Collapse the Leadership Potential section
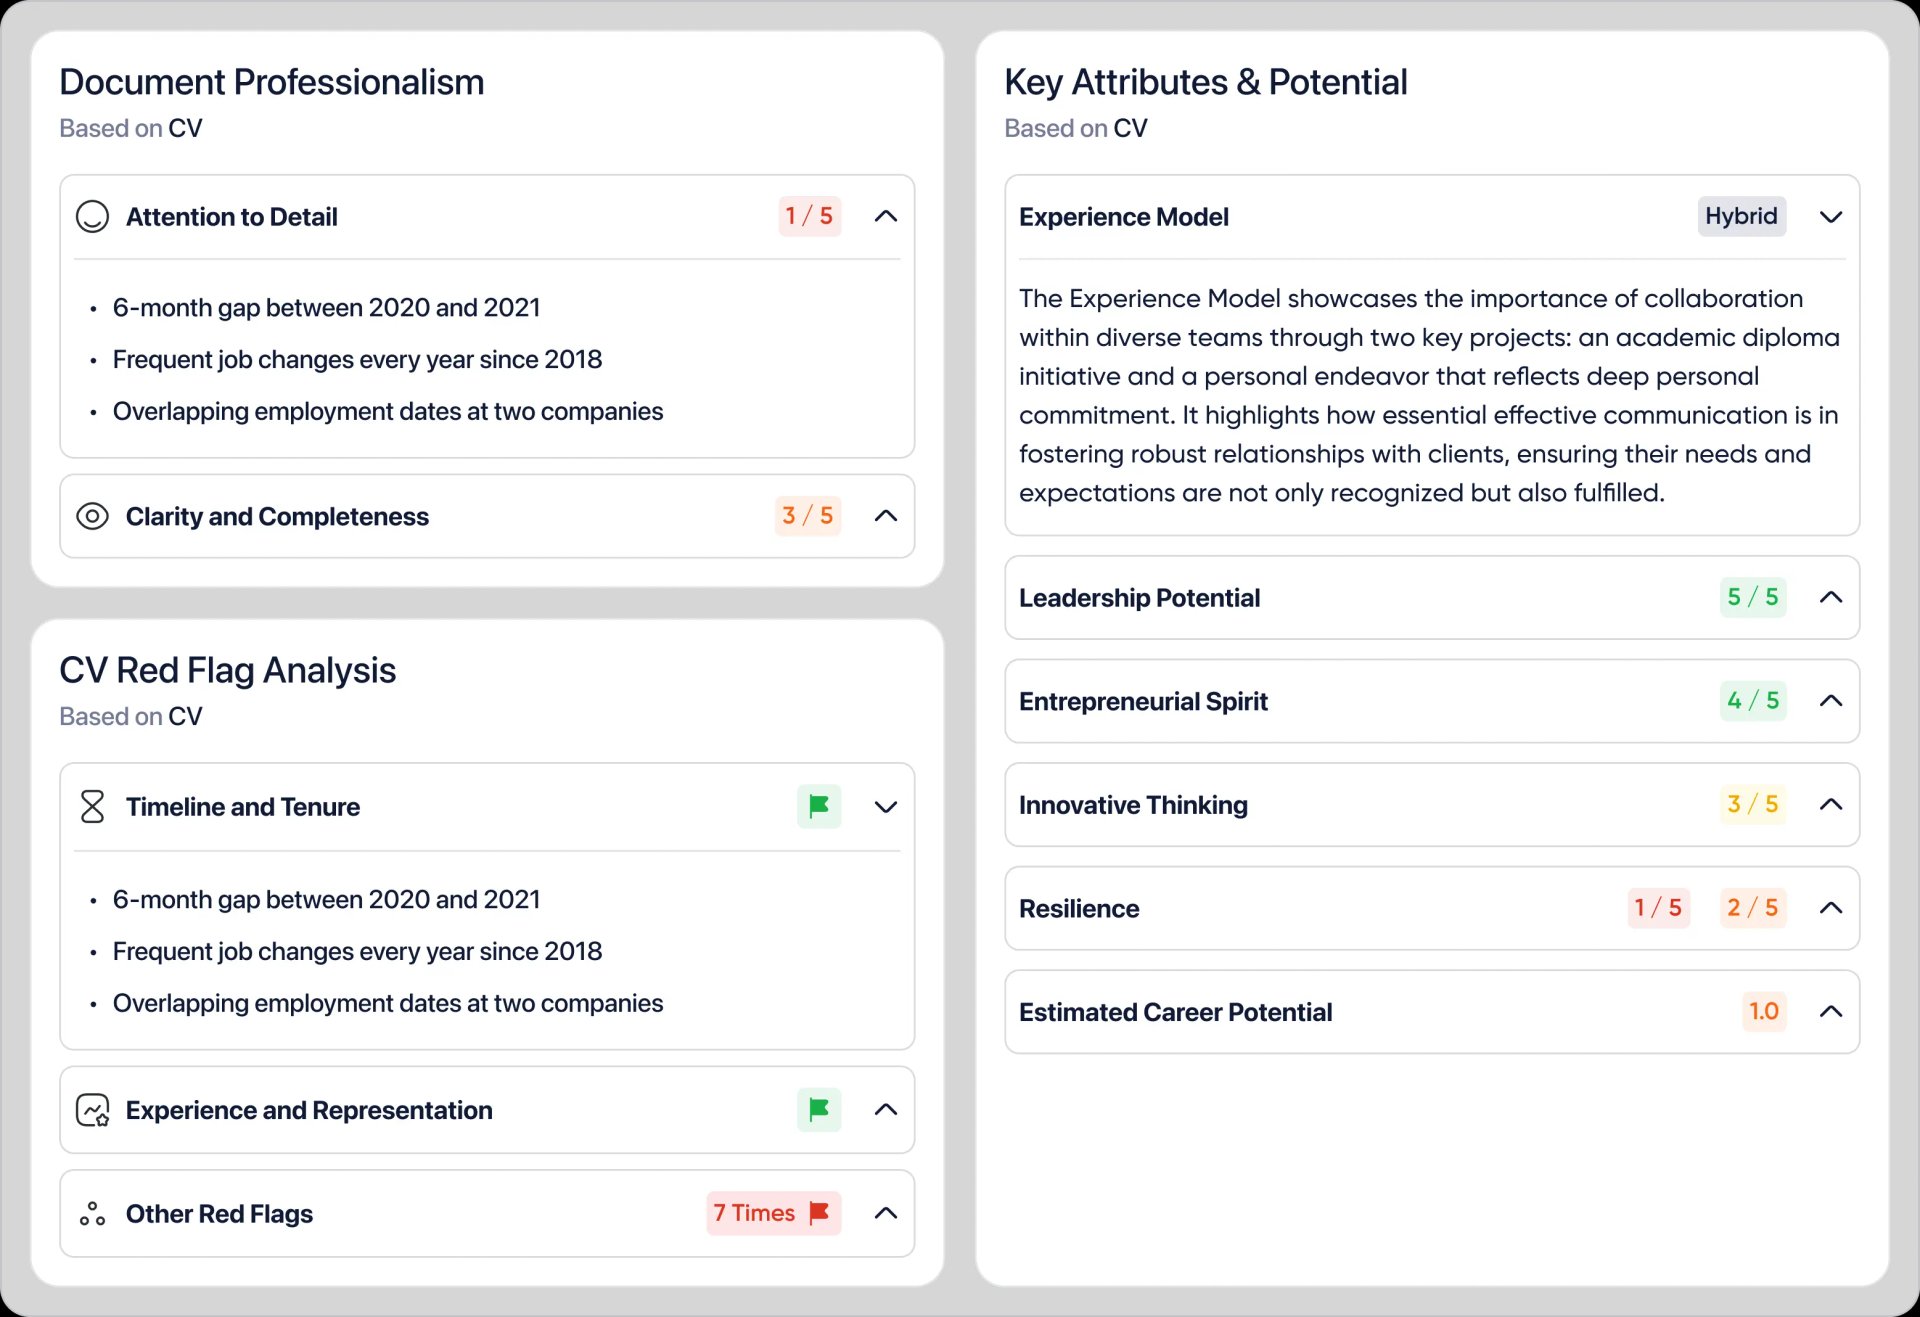Screen dimensions: 1920x1317 (x=1831, y=597)
